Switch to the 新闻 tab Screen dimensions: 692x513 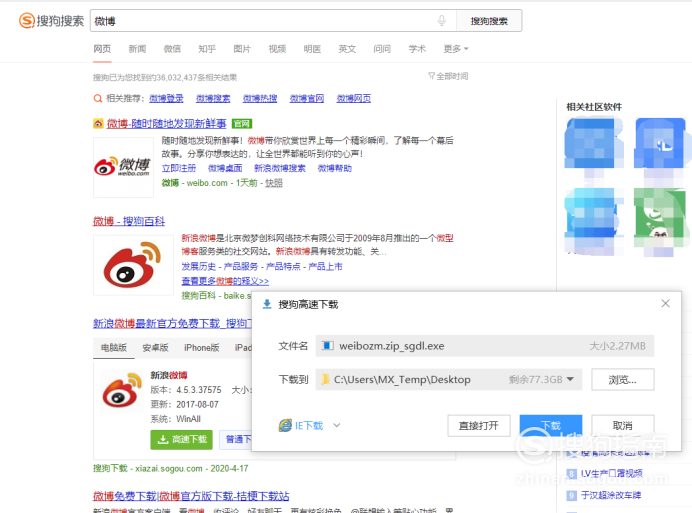tap(137, 49)
